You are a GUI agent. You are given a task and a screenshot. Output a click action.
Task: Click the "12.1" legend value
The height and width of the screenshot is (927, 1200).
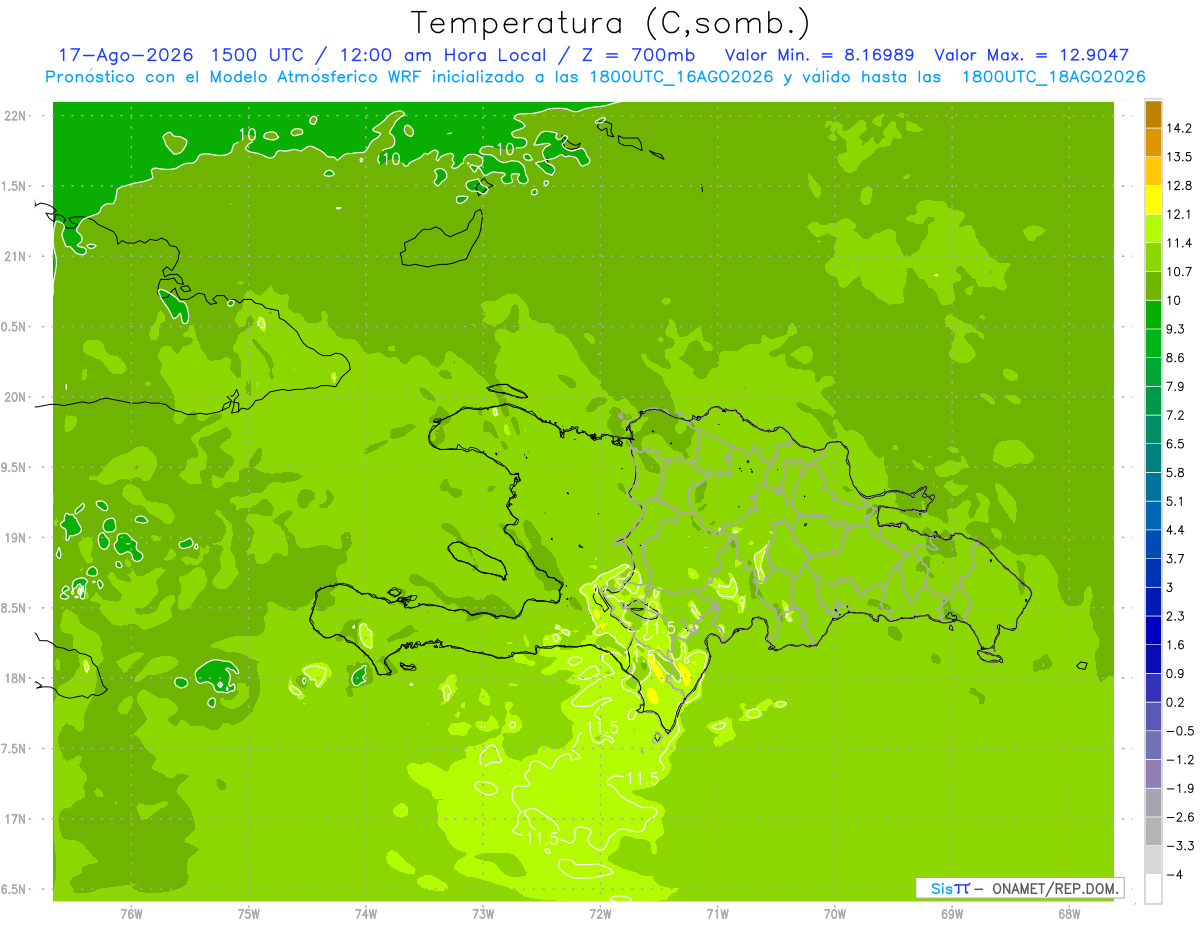point(1180,214)
